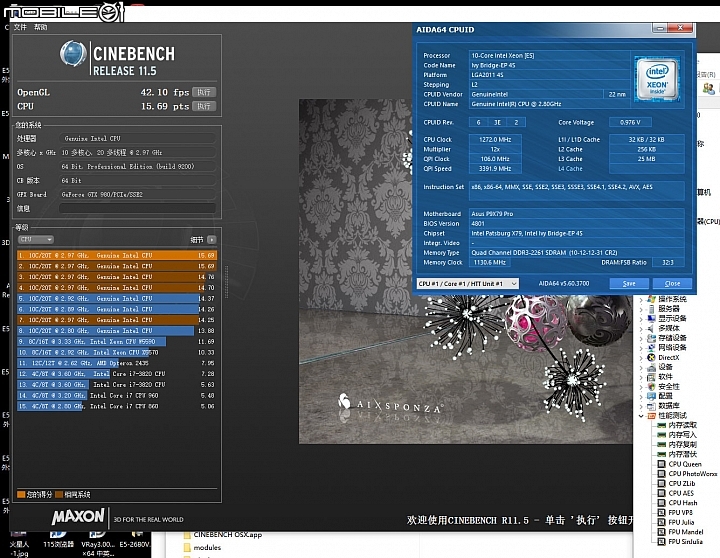Select the Core i7 CPU 960 ranking row
Screen dimensions: 720x558
click(x=117, y=395)
